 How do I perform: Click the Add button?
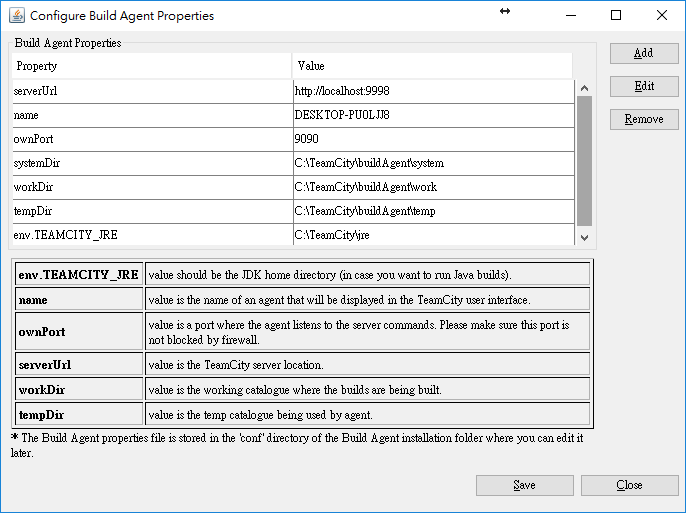(644, 53)
